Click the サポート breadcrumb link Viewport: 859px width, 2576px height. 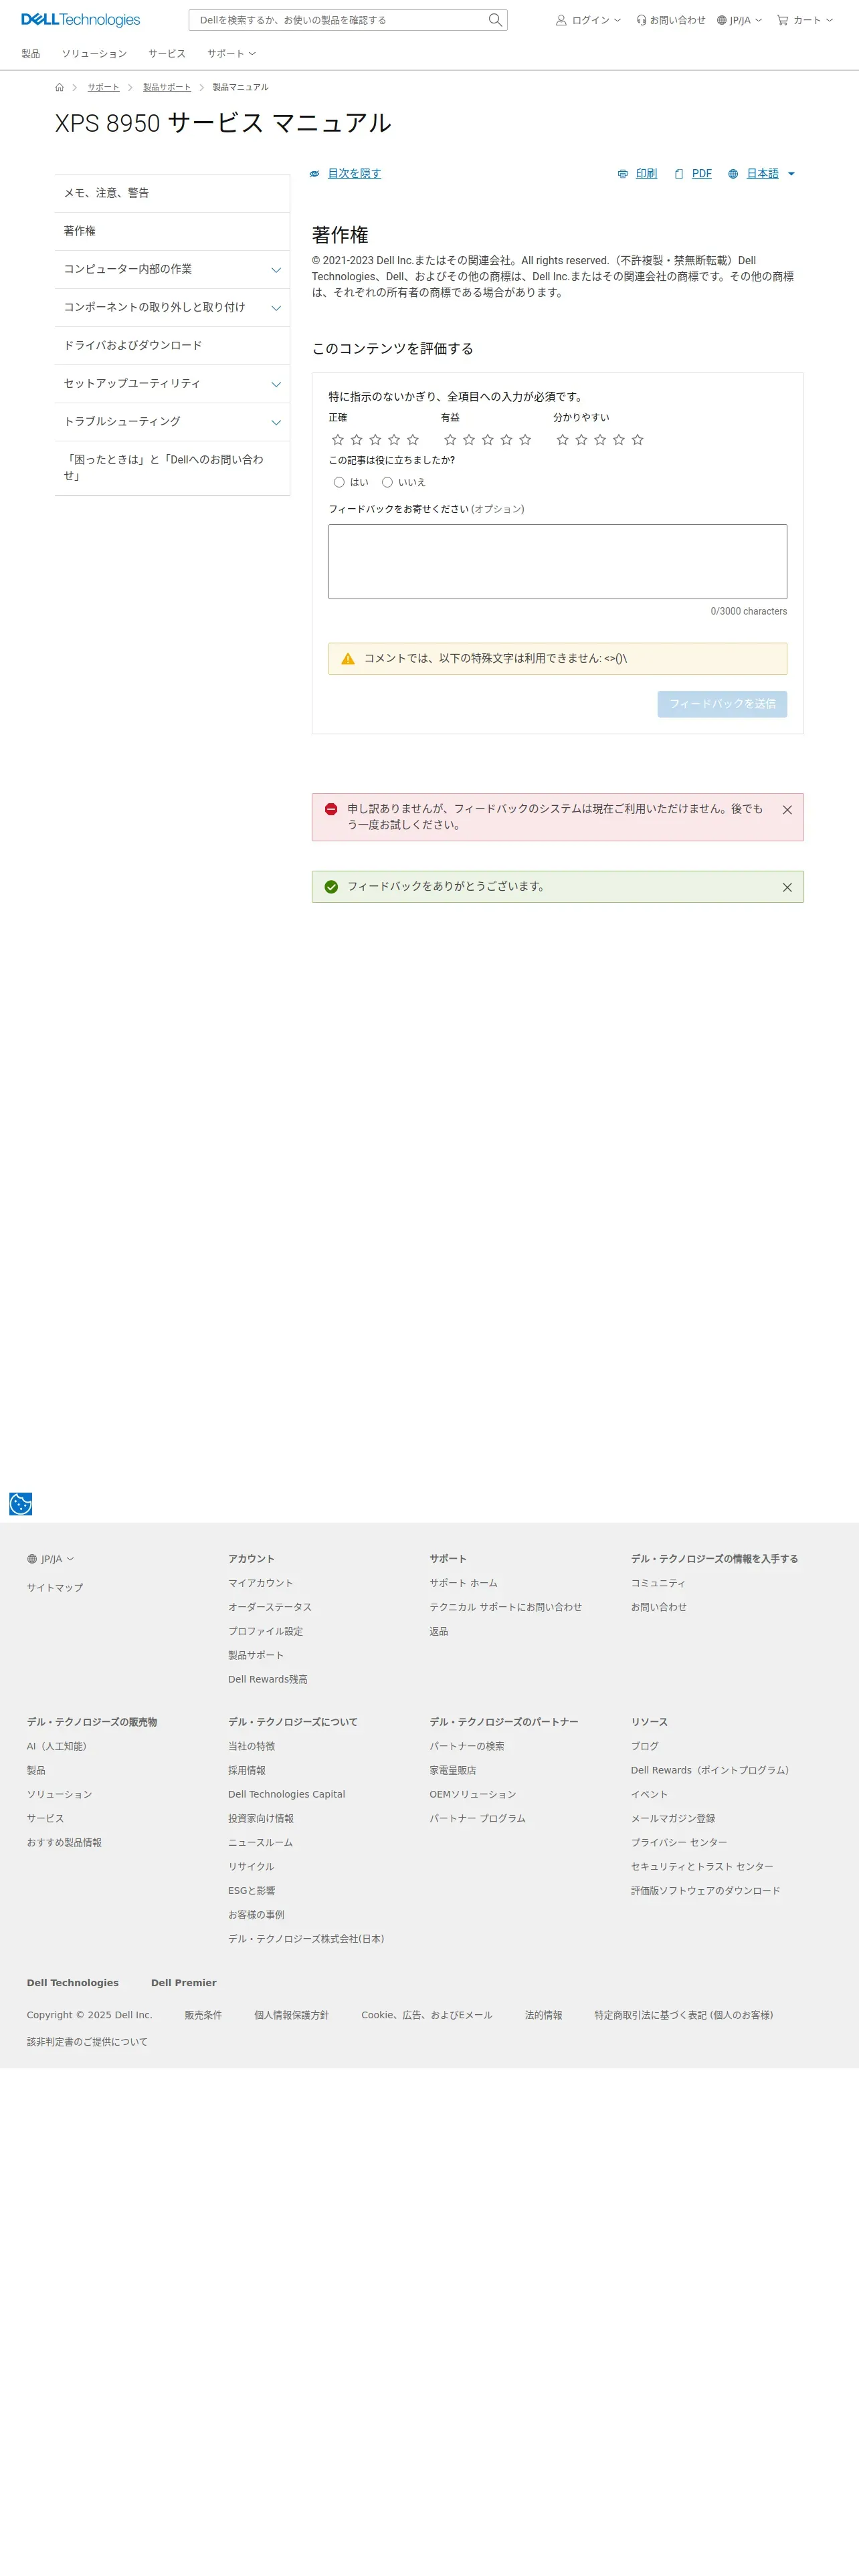click(103, 88)
